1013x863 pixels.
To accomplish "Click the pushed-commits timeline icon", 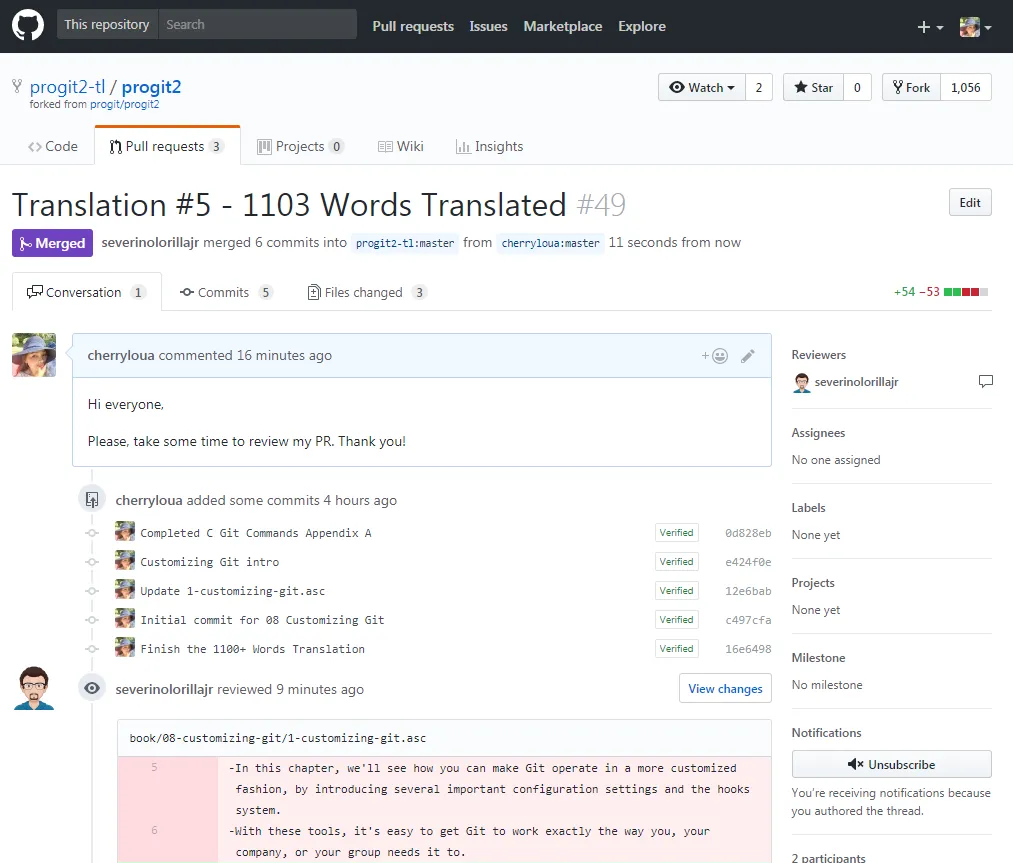I will (x=92, y=499).
